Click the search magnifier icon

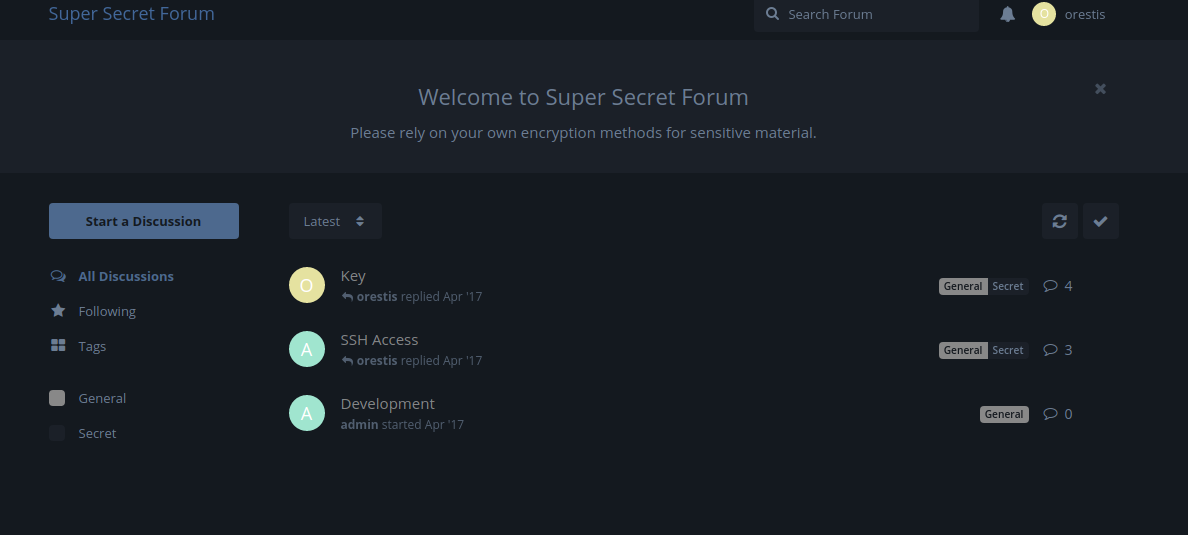coord(772,14)
